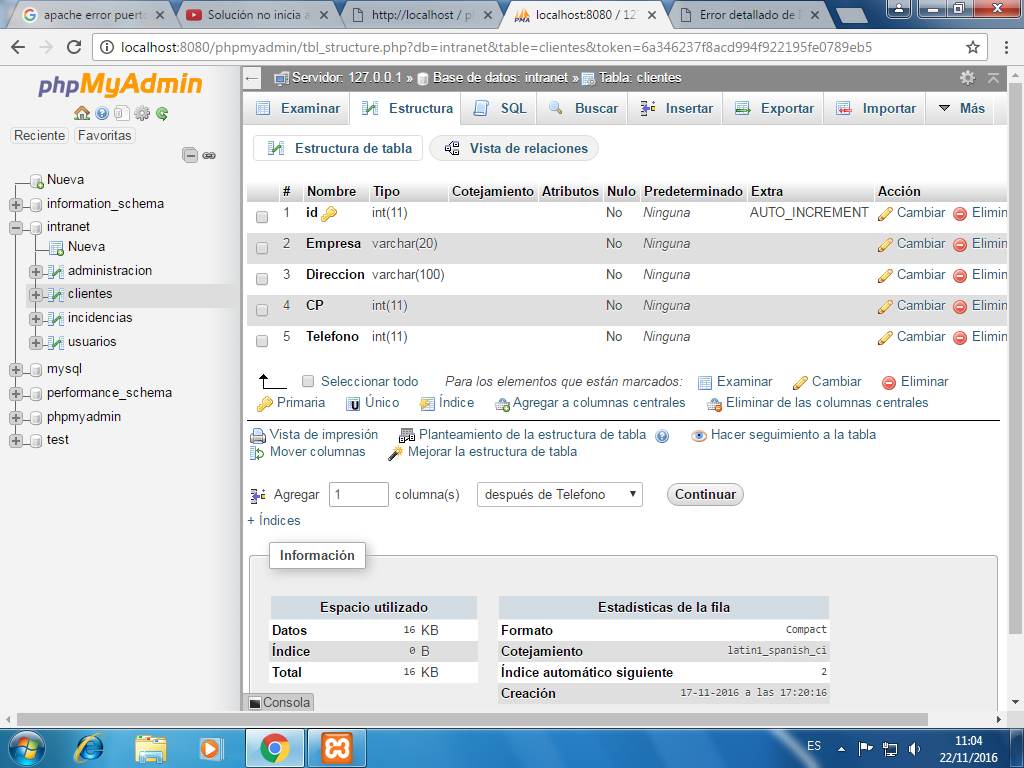
Task: Open the XAMPP icon in the taskbar
Action: [x=336, y=748]
